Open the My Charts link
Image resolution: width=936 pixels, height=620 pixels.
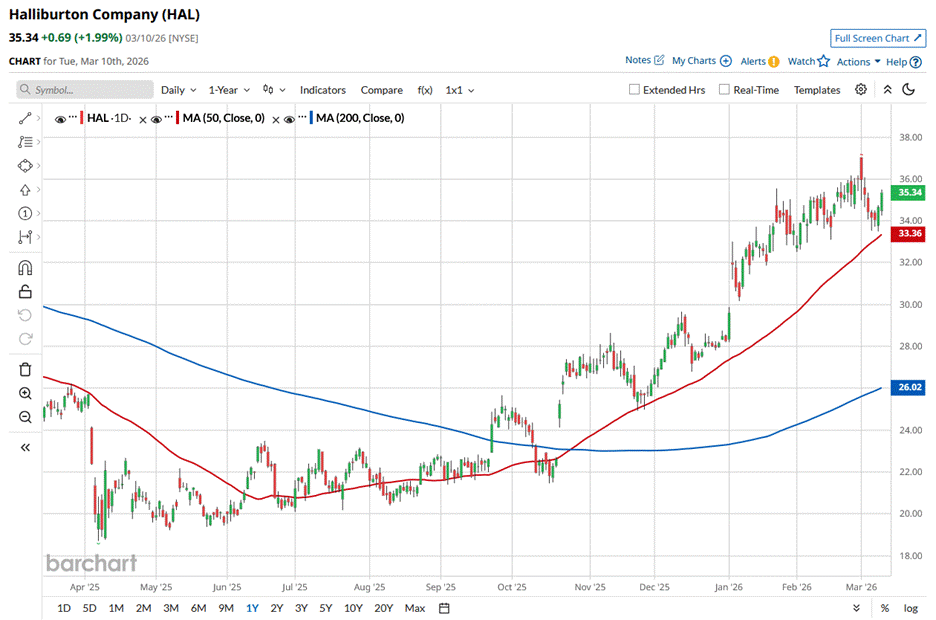point(701,61)
